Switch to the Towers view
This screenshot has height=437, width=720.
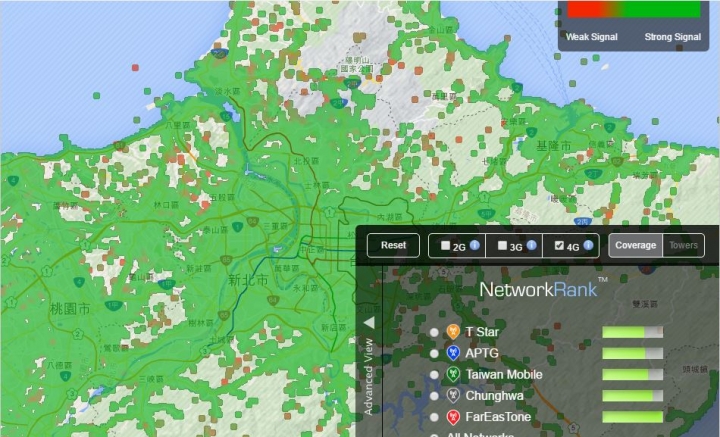pyautogui.click(x=683, y=246)
